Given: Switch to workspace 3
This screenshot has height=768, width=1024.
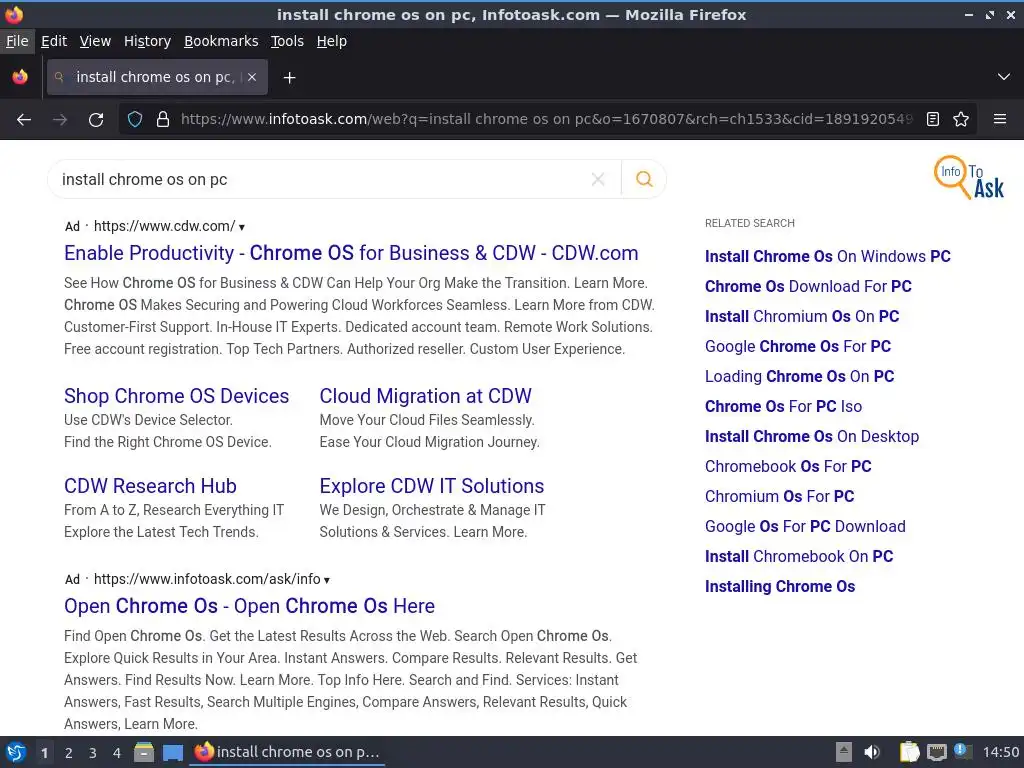Looking at the screenshot, I should [x=93, y=753].
